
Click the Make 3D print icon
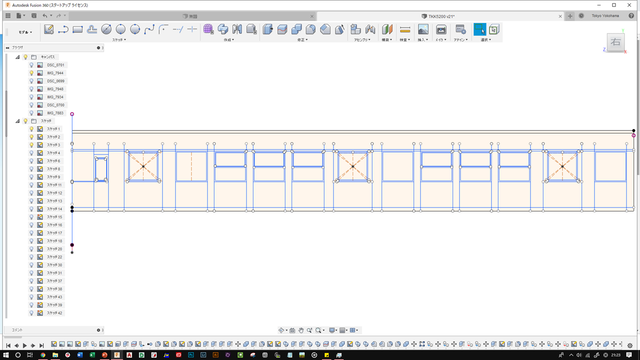click(441, 29)
